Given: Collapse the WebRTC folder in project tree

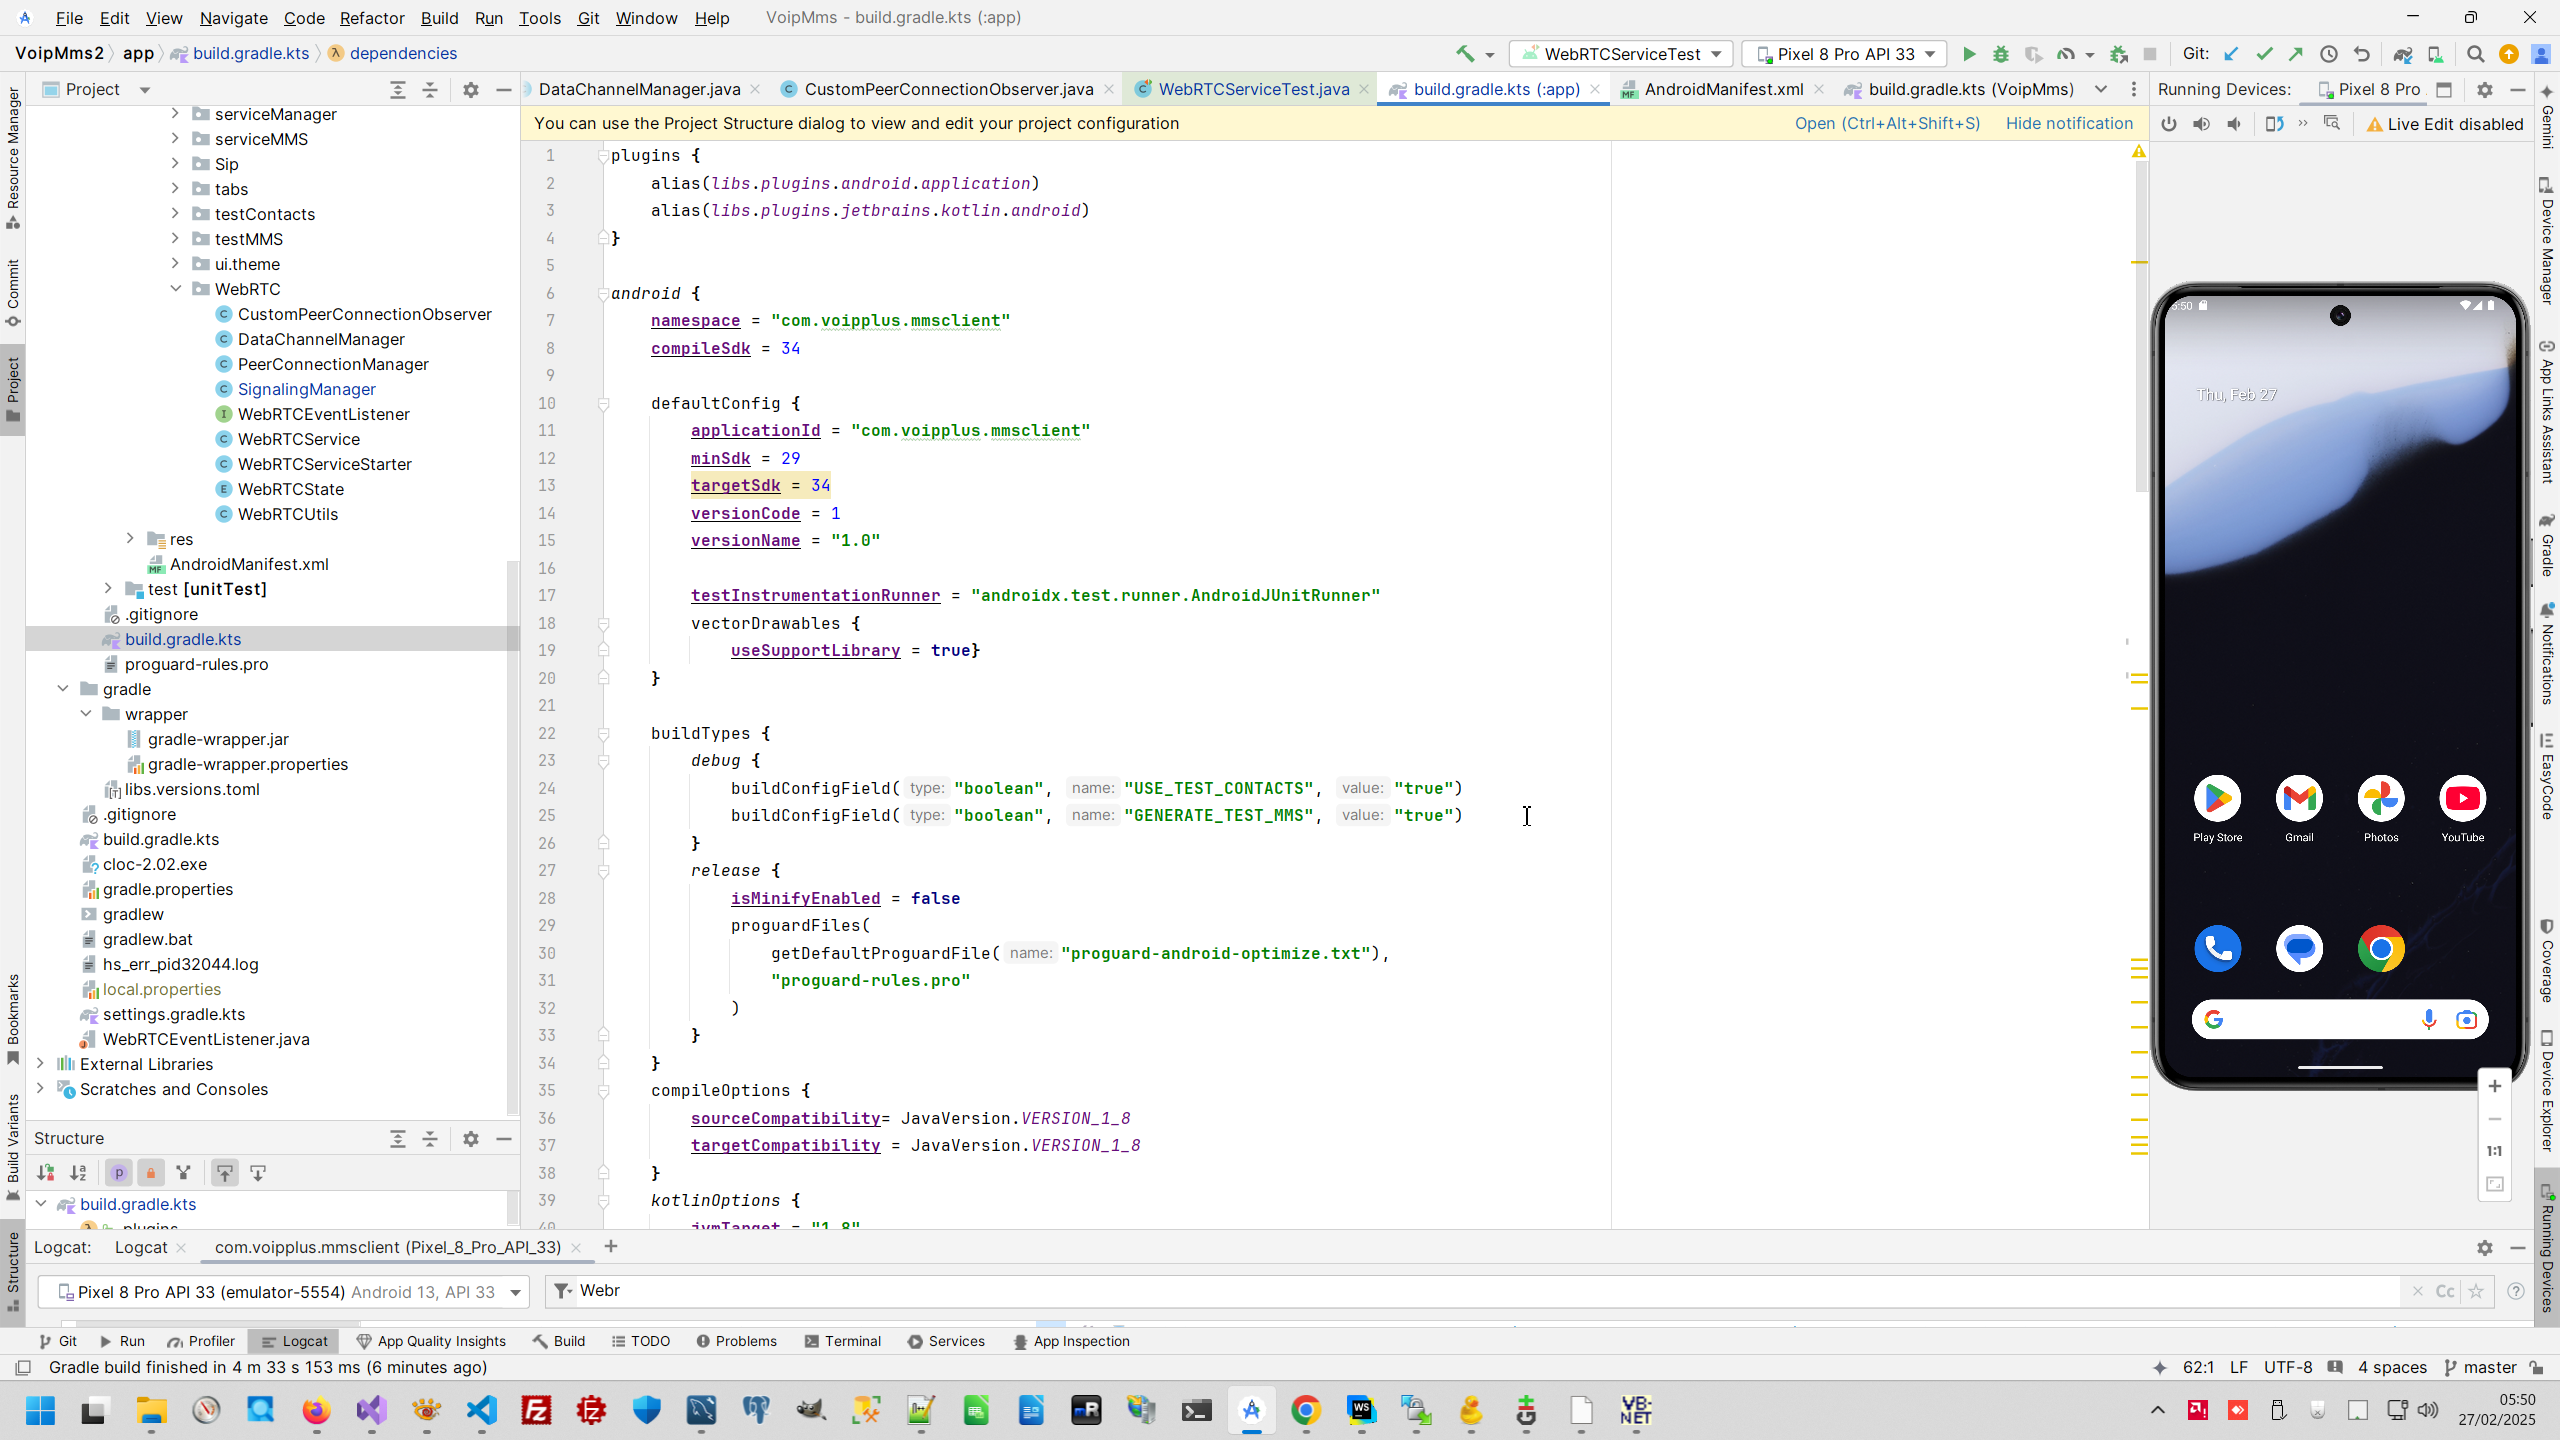Looking at the screenshot, I should (x=176, y=289).
